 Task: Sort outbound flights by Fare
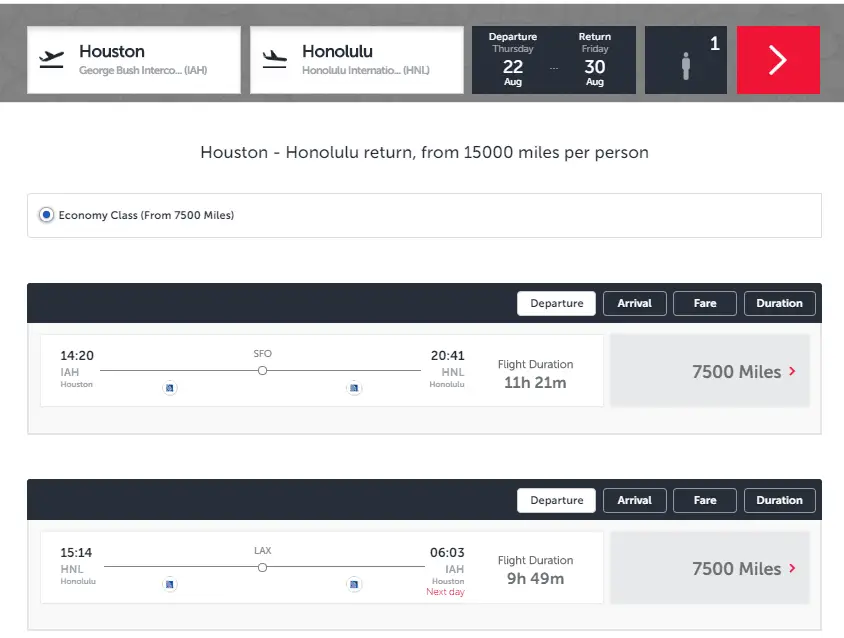[x=705, y=303]
